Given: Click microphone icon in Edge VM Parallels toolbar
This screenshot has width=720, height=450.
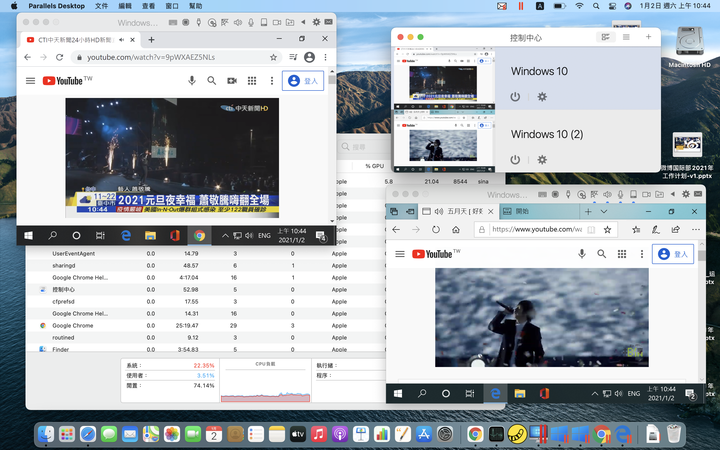Looking at the screenshot, I should tap(620, 194).
